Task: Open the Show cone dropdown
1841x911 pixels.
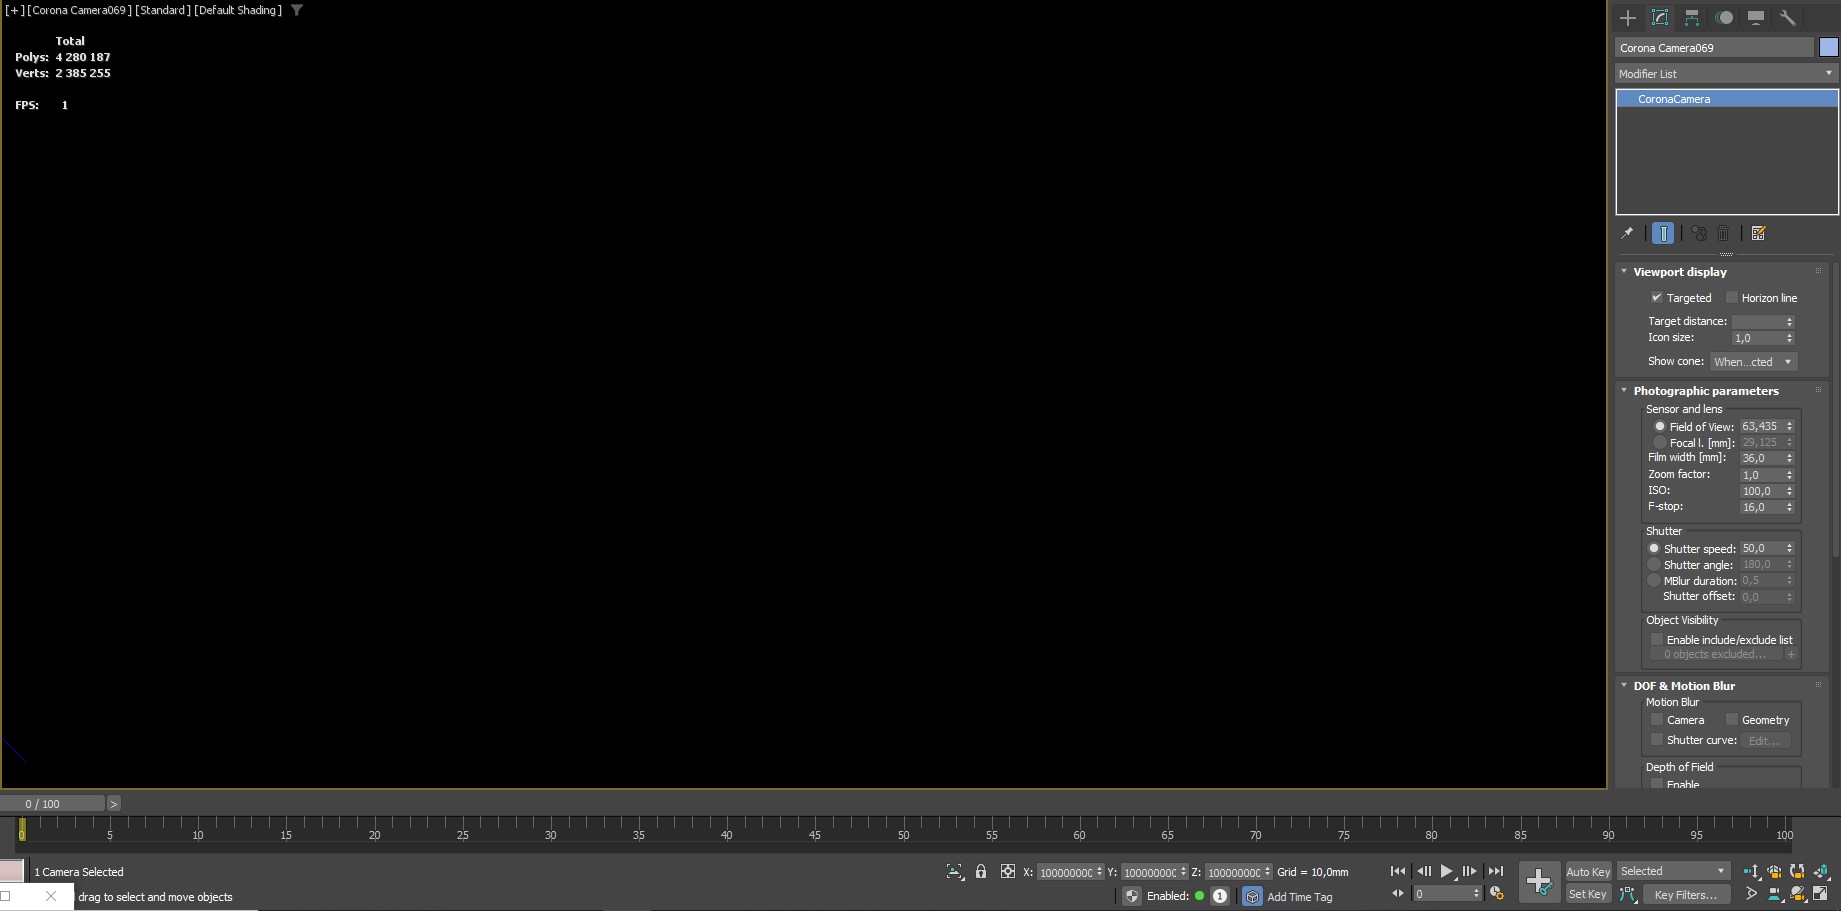Action: [1753, 361]
